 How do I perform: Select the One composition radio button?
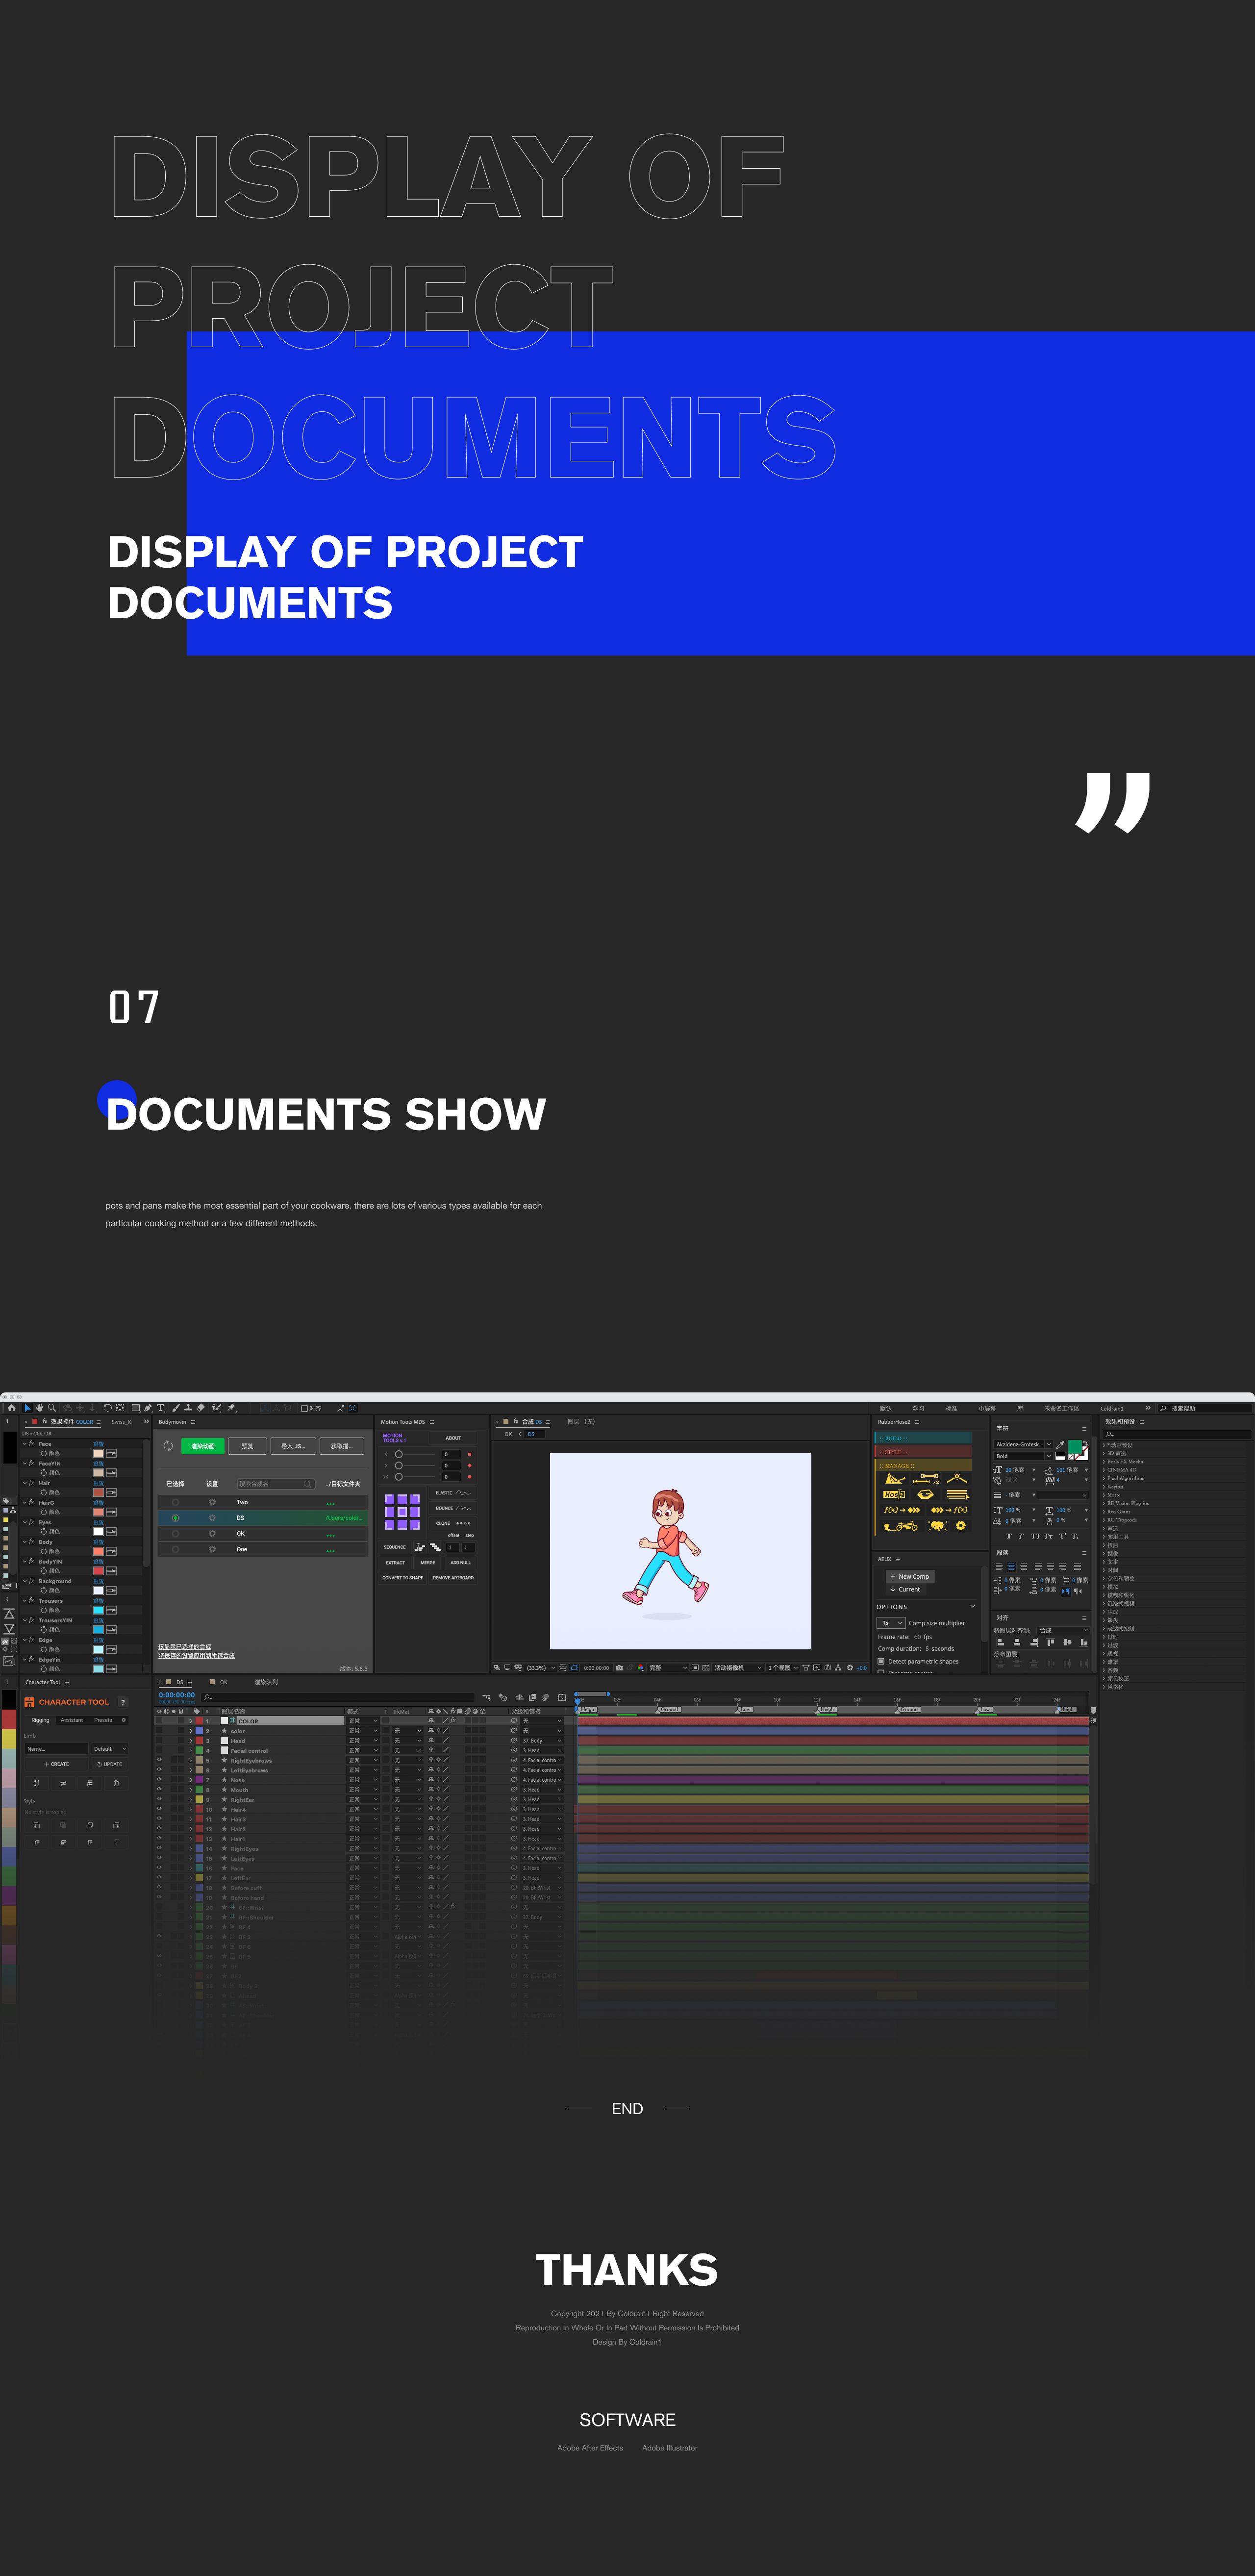coord(175,1549)
